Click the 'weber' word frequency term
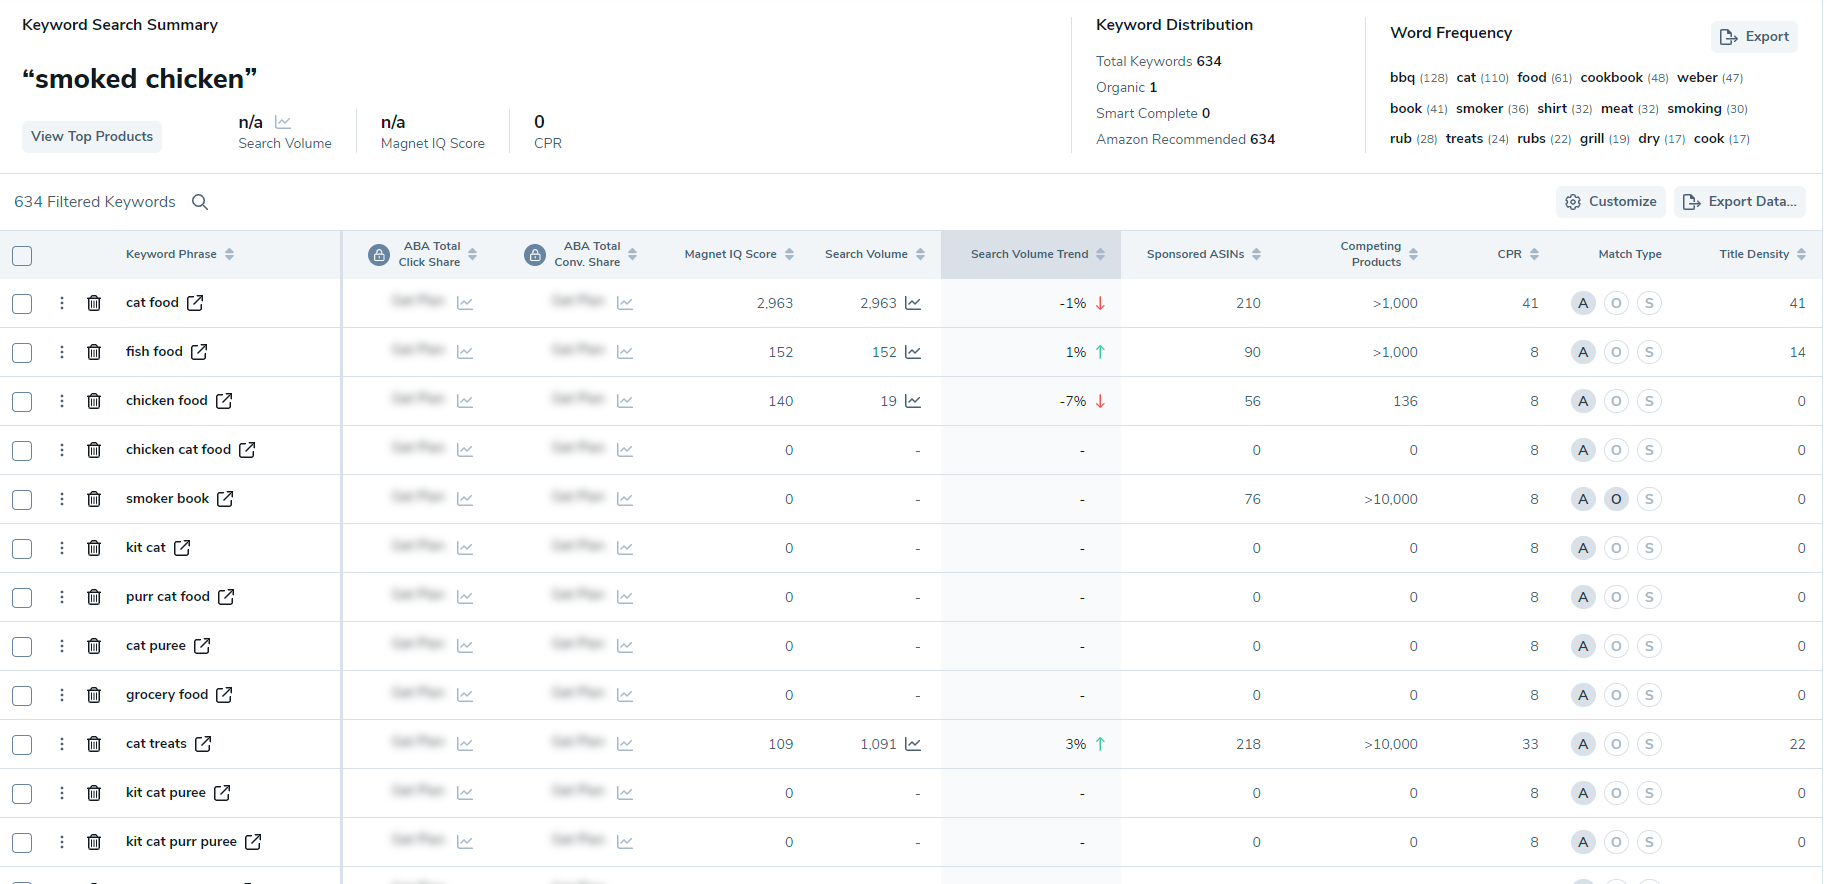 (1697, 78)
